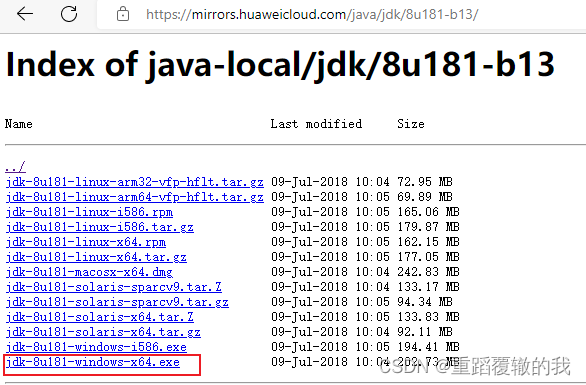
Task: Select the 69.89 MB size value
Action: 425,197
